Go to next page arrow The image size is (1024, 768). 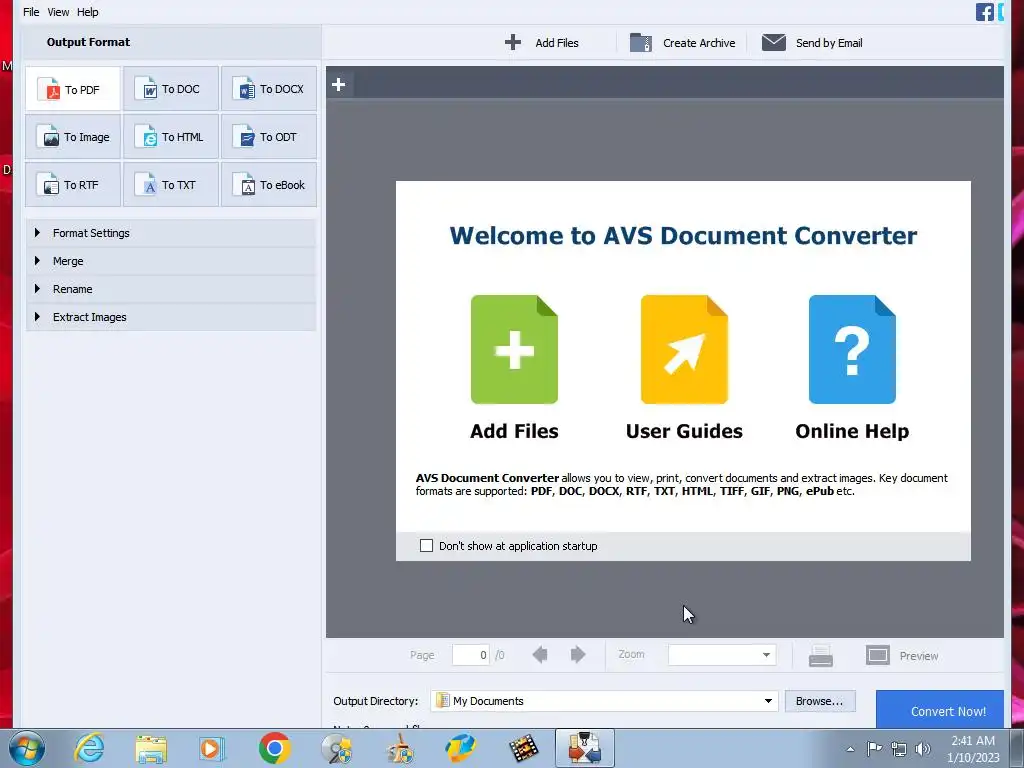(578, 654)
